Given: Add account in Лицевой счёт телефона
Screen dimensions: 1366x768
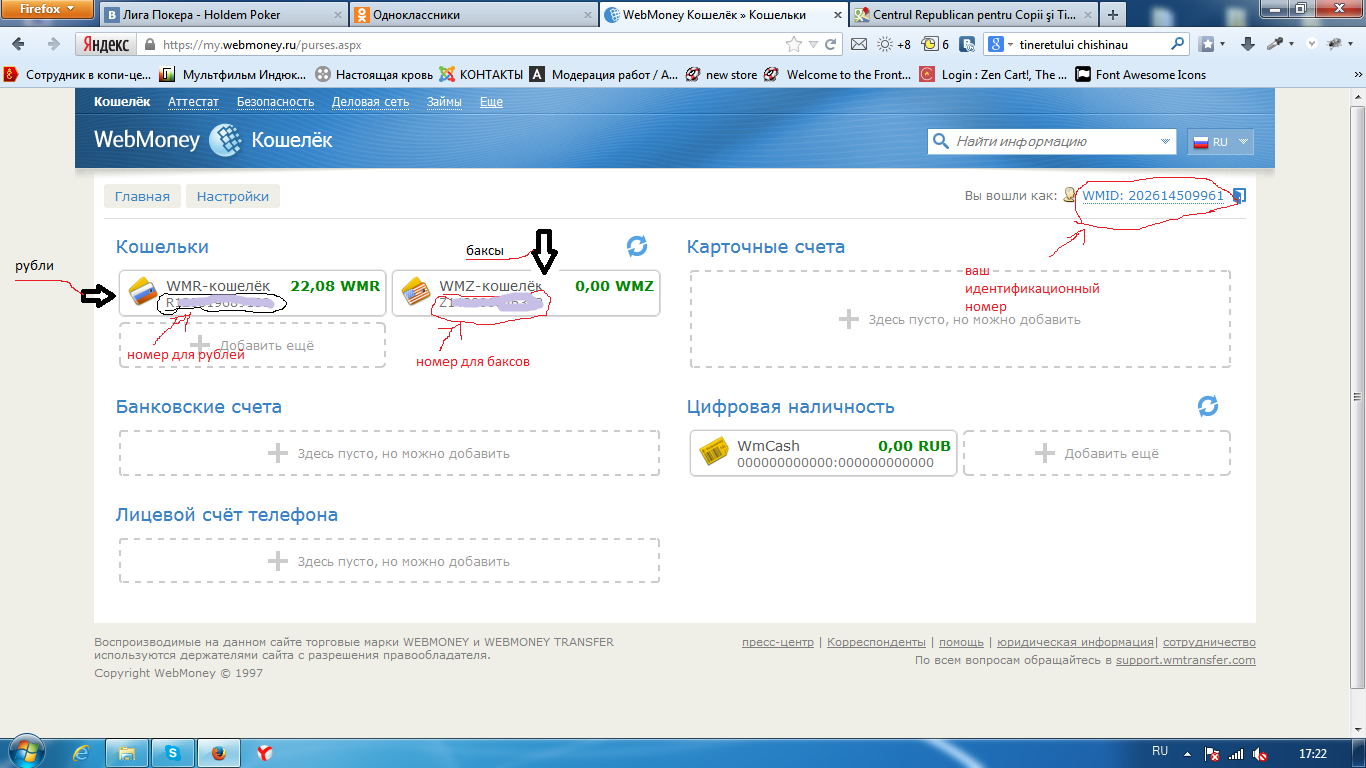Looking at the screenshot, I should click(x=389, y=561).
